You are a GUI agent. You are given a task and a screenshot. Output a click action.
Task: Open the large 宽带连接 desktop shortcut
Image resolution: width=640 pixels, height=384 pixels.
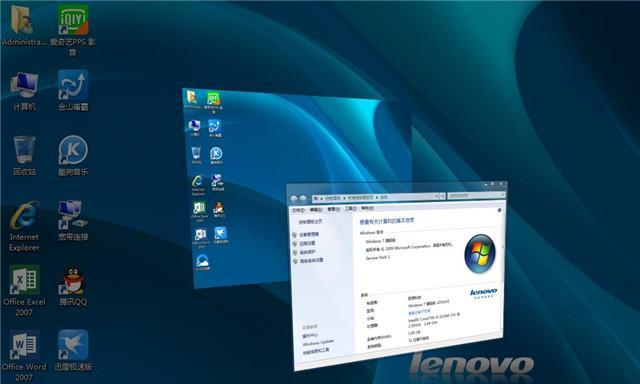coord(73,220)
